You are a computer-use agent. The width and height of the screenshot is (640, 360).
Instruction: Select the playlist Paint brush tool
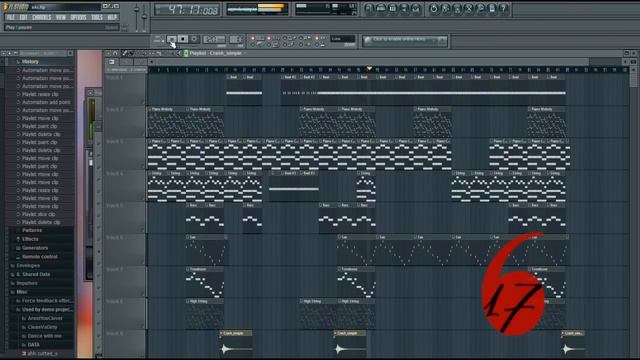coord(131,53)
